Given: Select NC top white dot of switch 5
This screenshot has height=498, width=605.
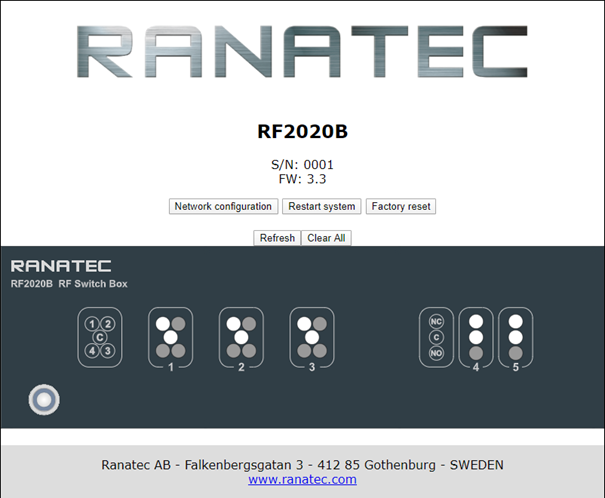Looking at the screenshot, I should pos(515,321).
